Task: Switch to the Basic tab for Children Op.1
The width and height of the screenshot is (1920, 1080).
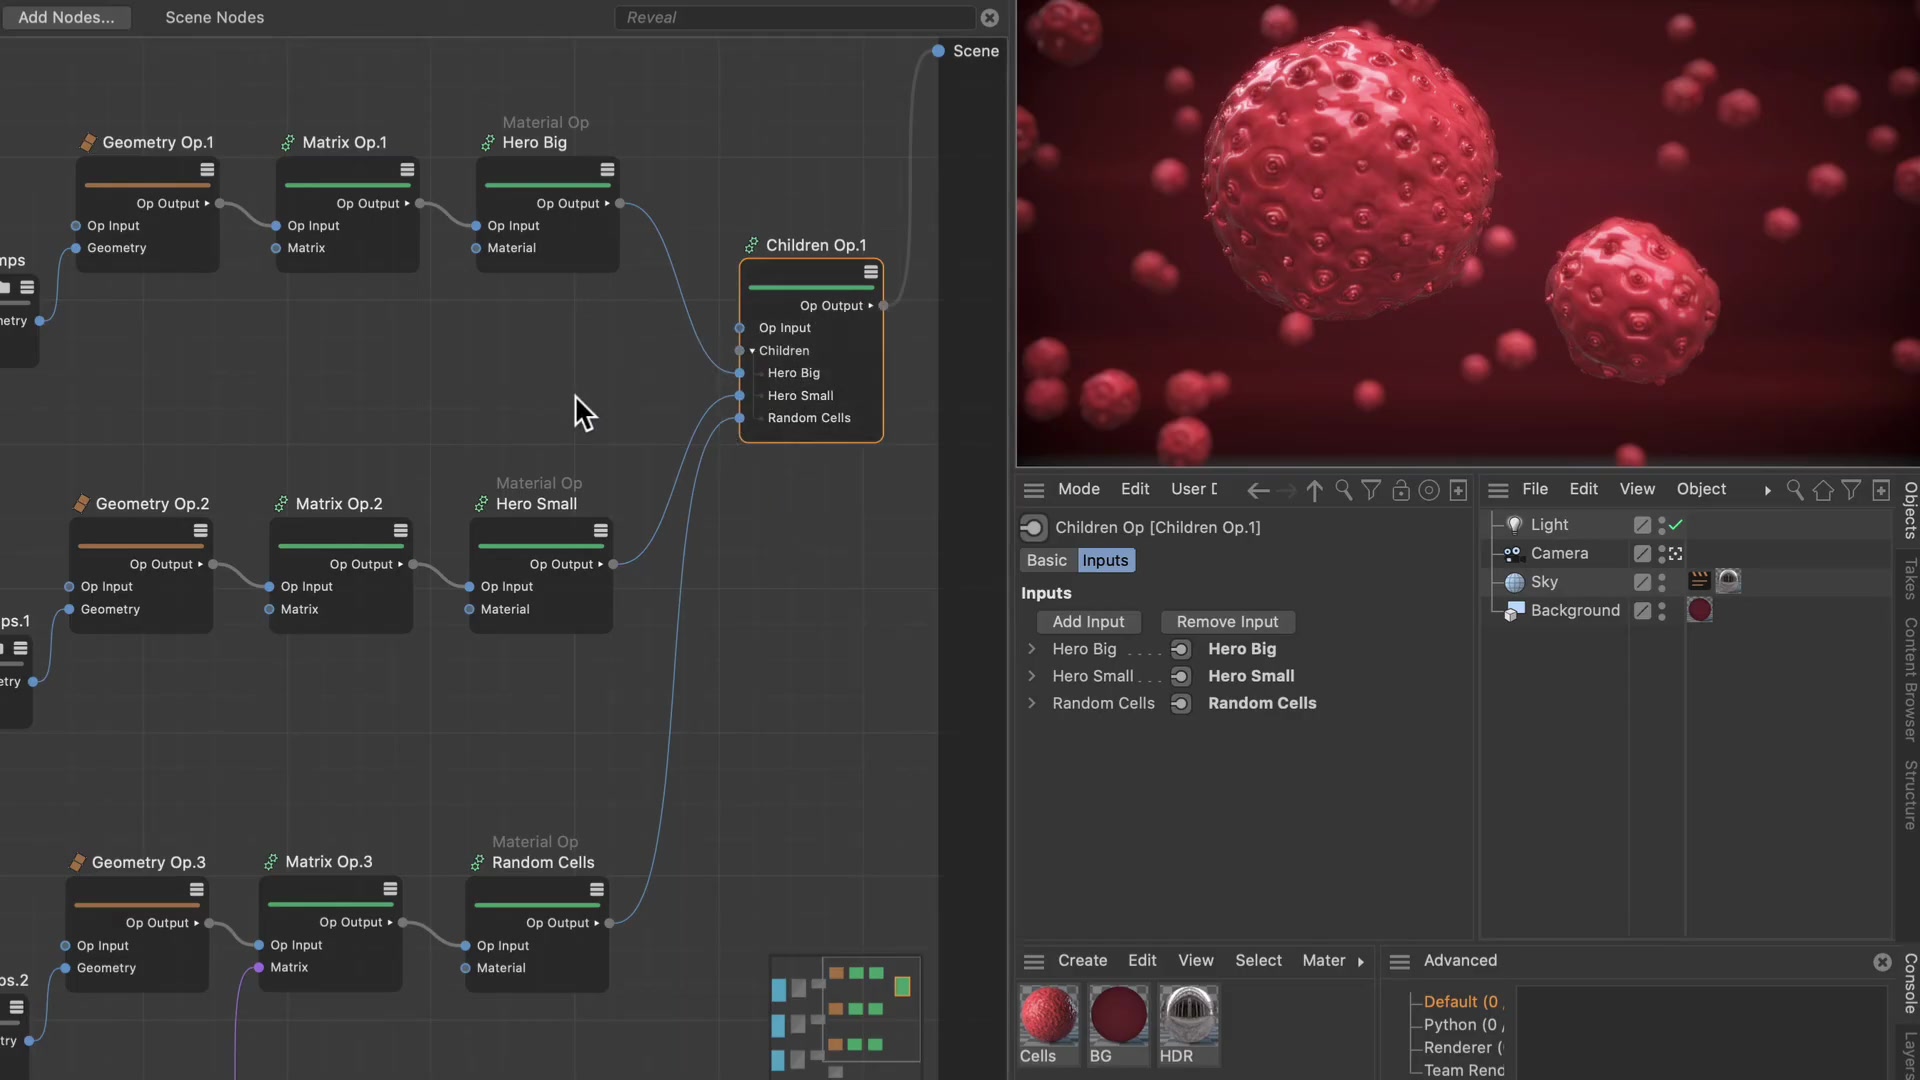Action: [1046, 560]
